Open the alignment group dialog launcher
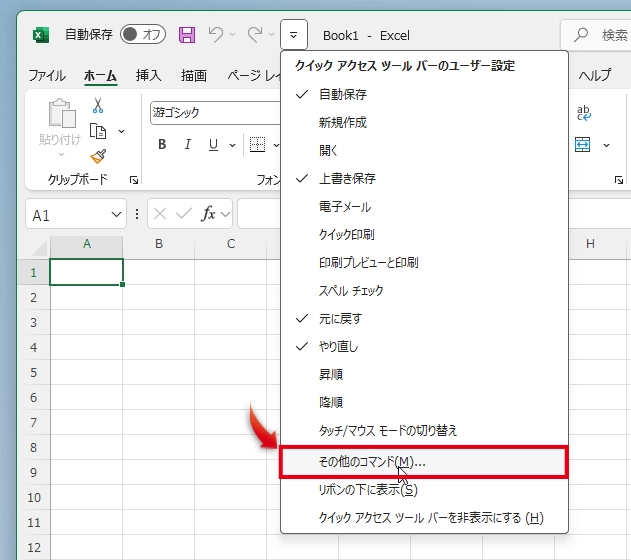The height and width of the screenshot is (560, 631). click(619, 180)
